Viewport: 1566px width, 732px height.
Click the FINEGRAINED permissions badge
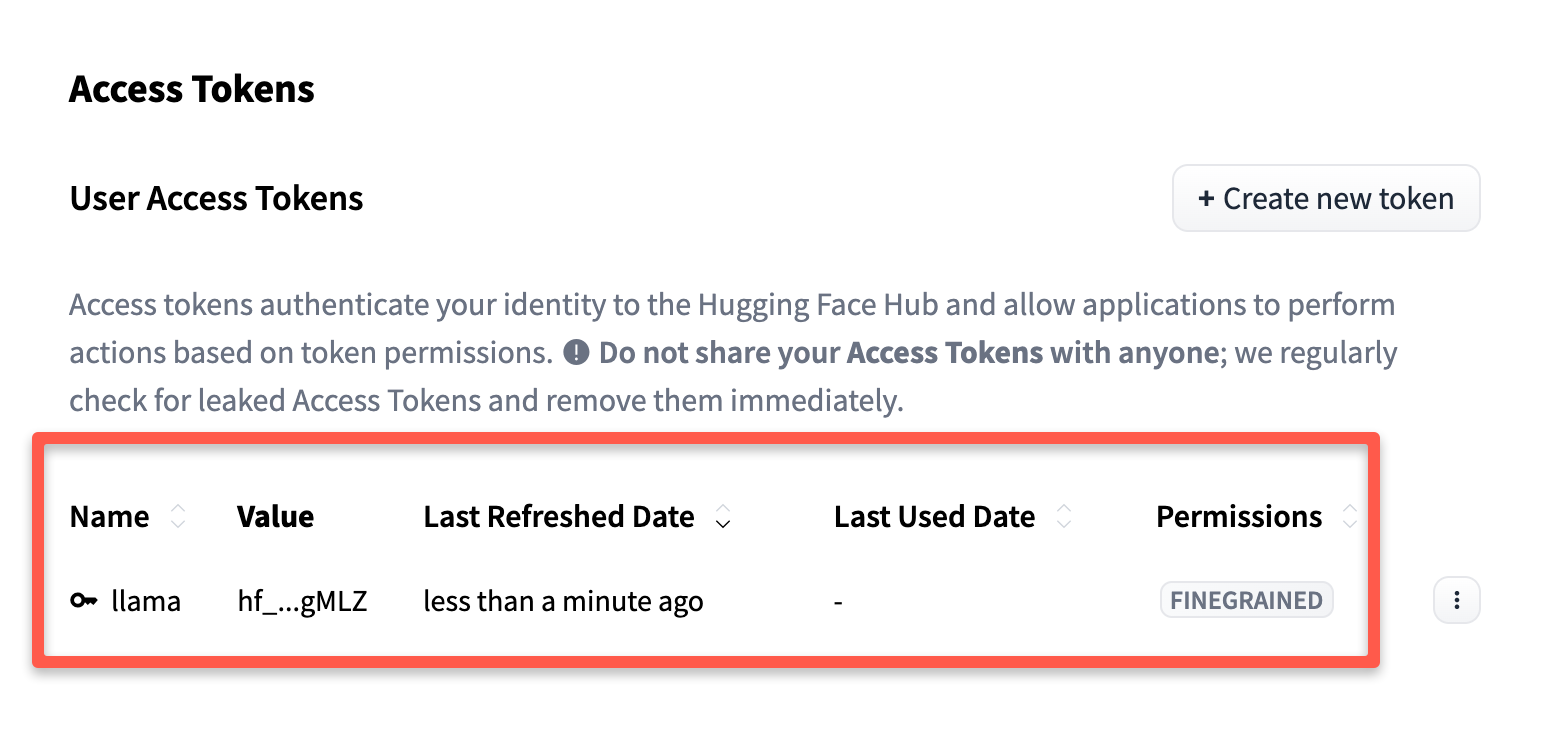click(x=1246, y=600)
